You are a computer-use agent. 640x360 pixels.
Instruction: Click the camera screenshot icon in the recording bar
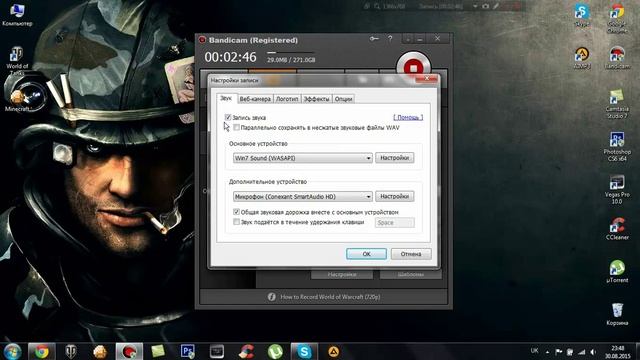click(x=485, y=6)
